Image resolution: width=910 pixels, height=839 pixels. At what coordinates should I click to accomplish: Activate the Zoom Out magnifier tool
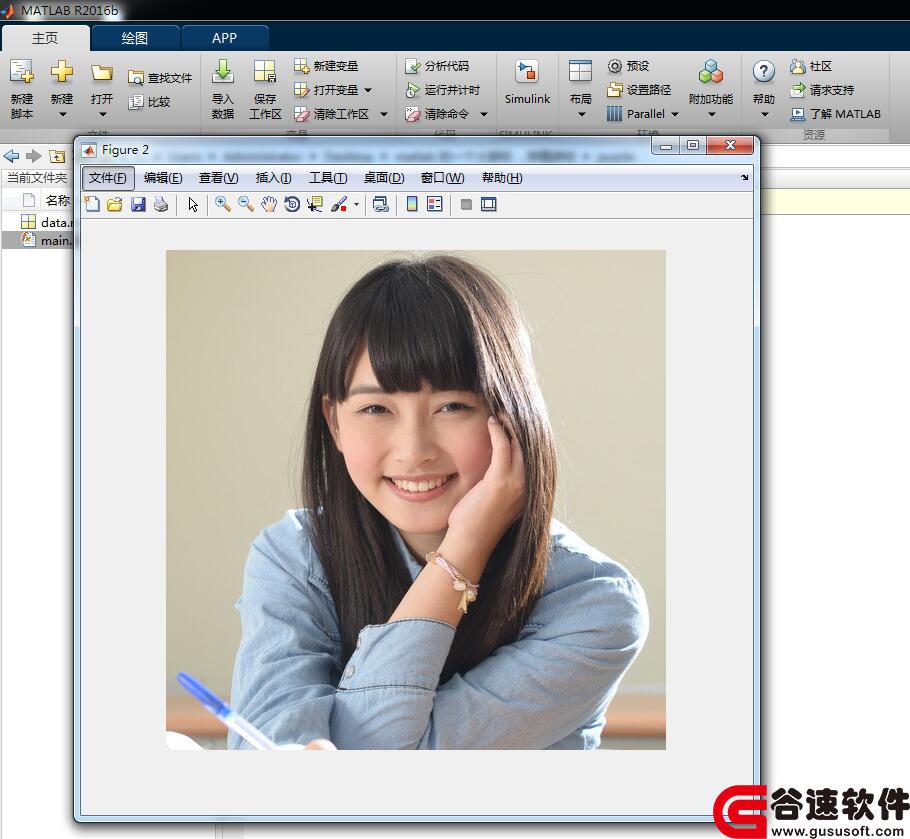tap(245, 204)
